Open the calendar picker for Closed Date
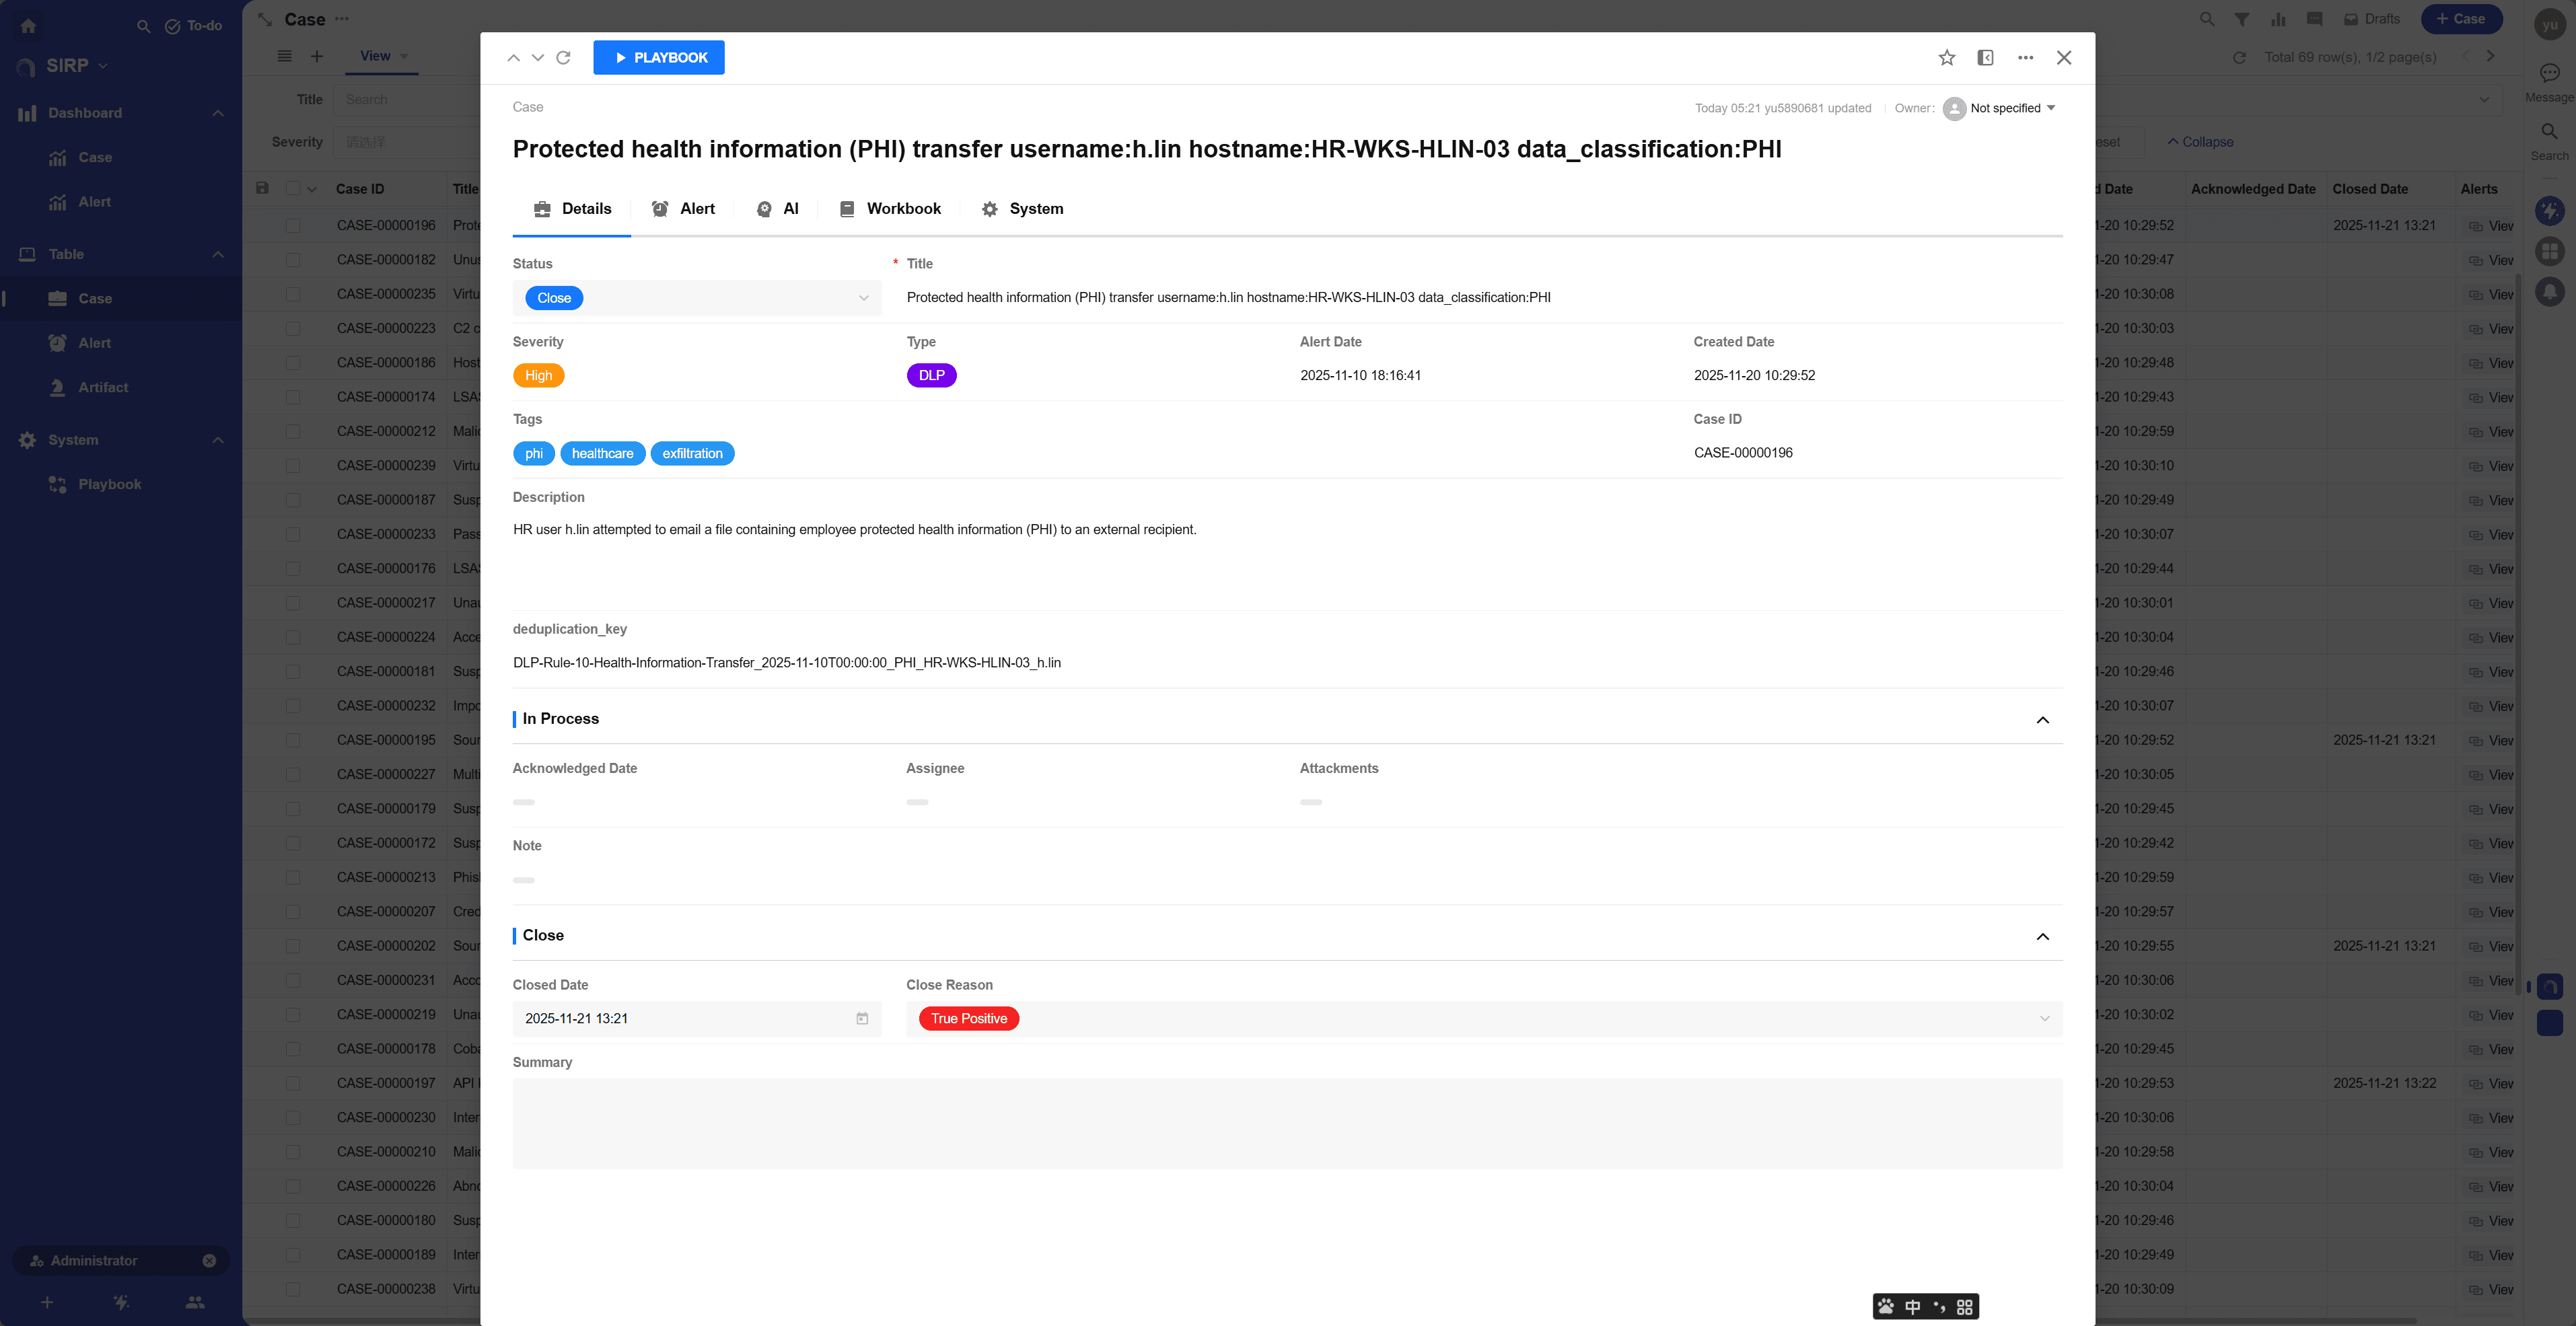This screenshot has width=2576, height=1326. (x=861, y=1018)
